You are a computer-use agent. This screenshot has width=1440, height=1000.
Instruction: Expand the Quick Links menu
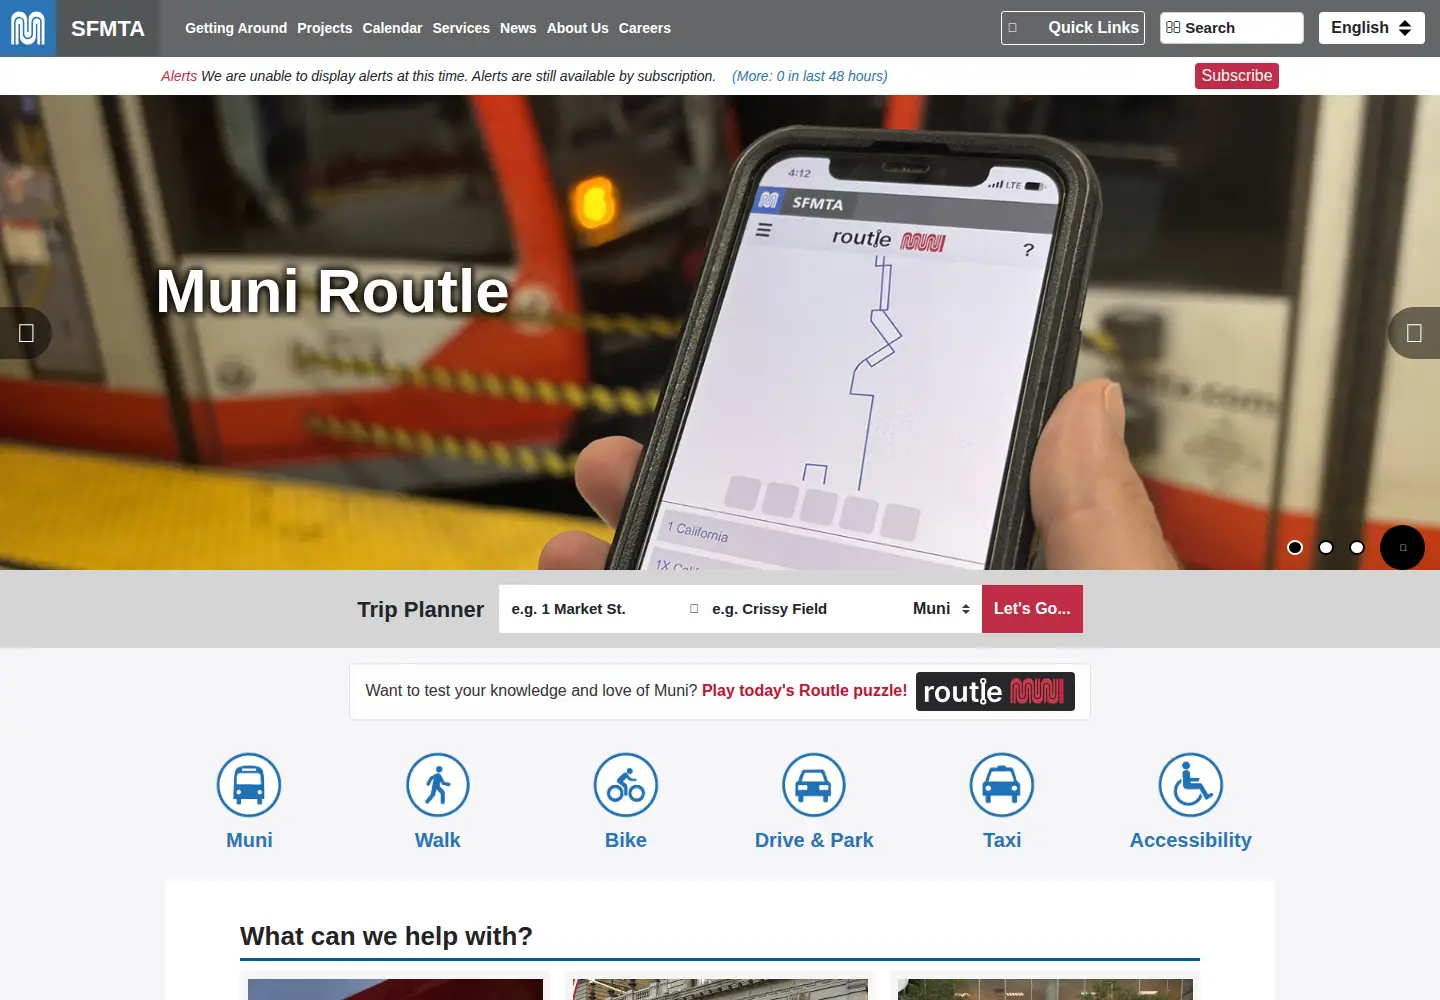[1073, 28]
